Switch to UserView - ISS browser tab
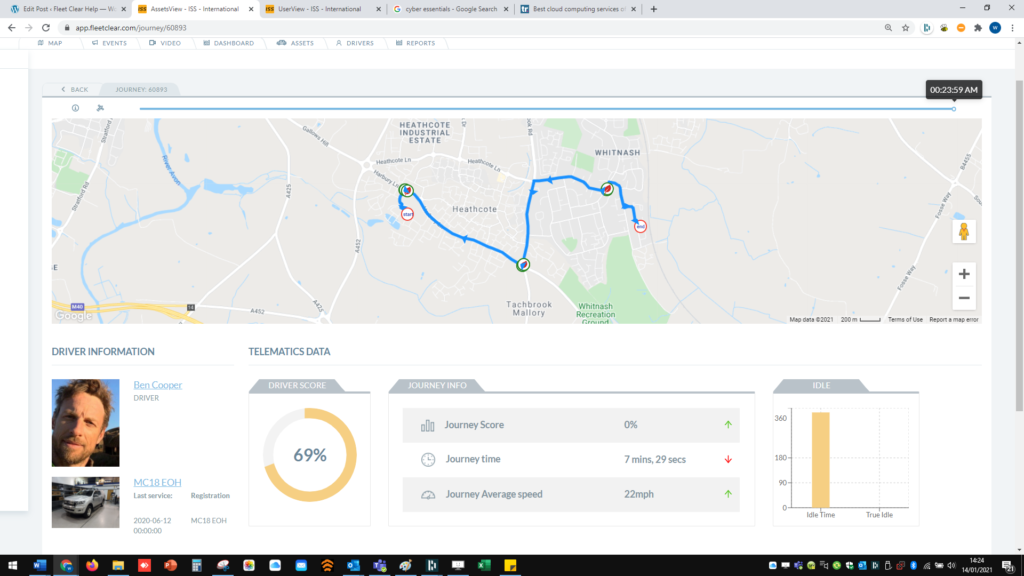The height and width of the screenshot is (576, 1024). pyautogui.click(x=323, y=9)
